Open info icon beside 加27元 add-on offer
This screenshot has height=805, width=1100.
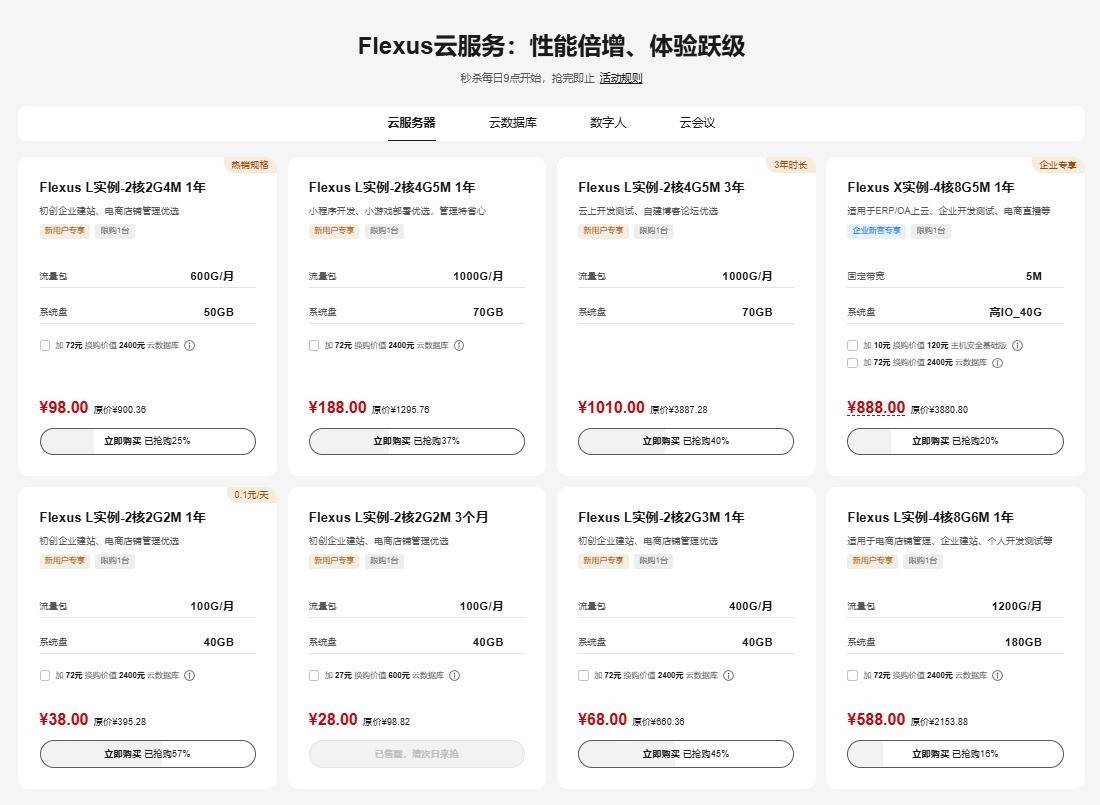455,675
